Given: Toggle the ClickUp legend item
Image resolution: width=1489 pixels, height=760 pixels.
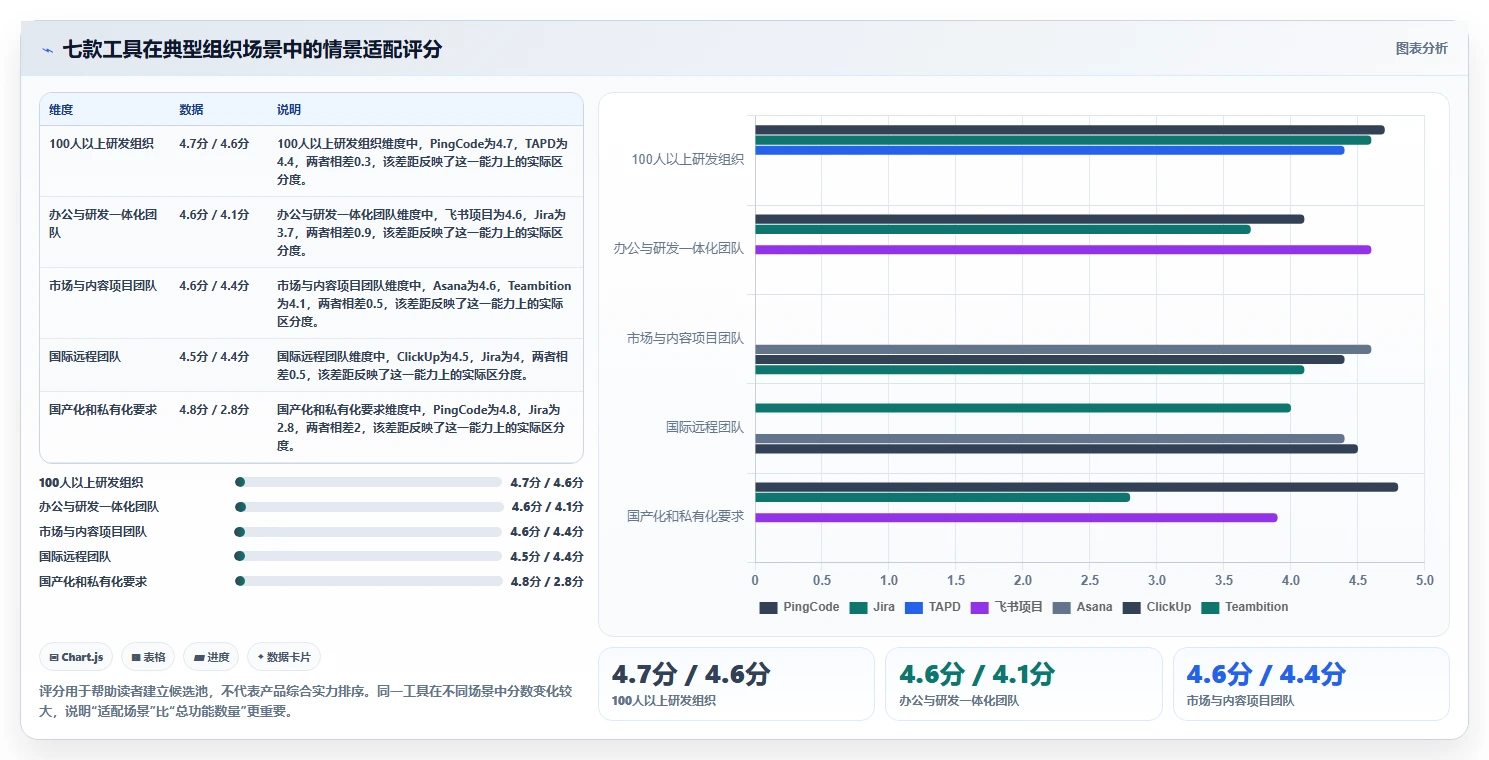Looking at the screenshot, I should point(1157,607).
